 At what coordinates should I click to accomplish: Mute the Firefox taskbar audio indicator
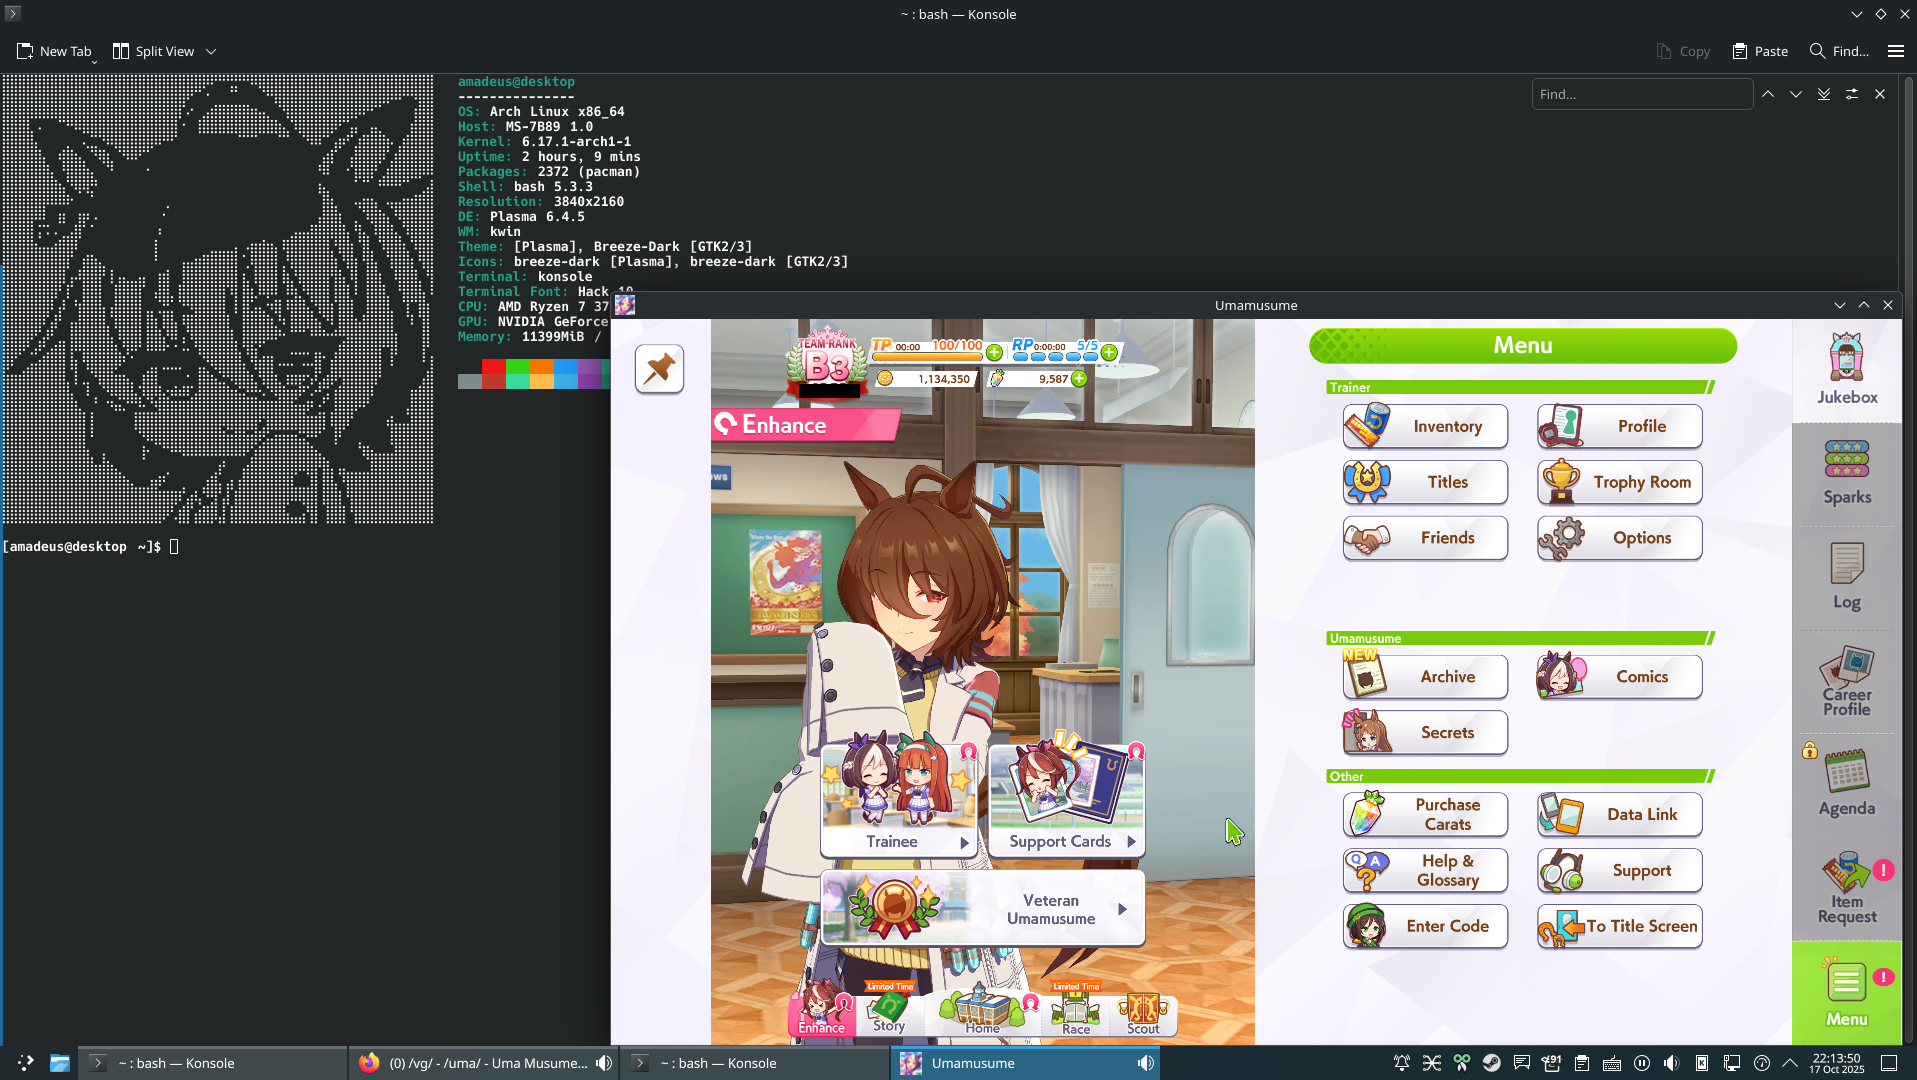604,1063
